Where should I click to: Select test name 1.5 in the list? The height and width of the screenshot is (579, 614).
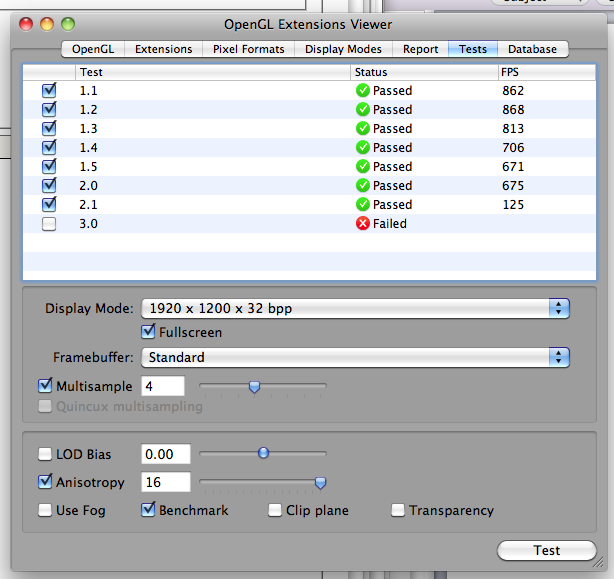click(x=88, y=166)
